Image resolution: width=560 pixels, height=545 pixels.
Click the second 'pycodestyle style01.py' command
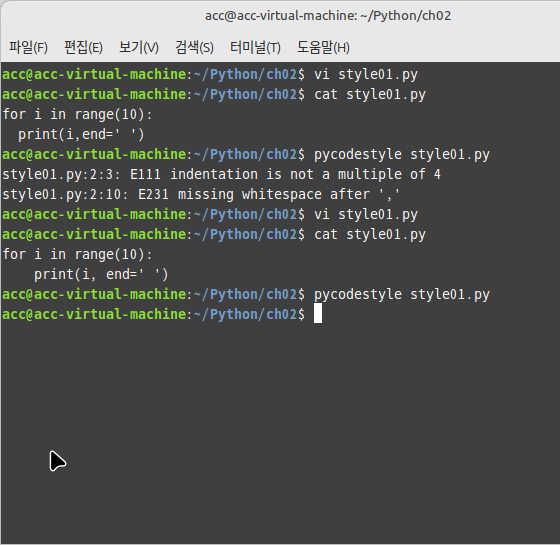click(402, 294)
